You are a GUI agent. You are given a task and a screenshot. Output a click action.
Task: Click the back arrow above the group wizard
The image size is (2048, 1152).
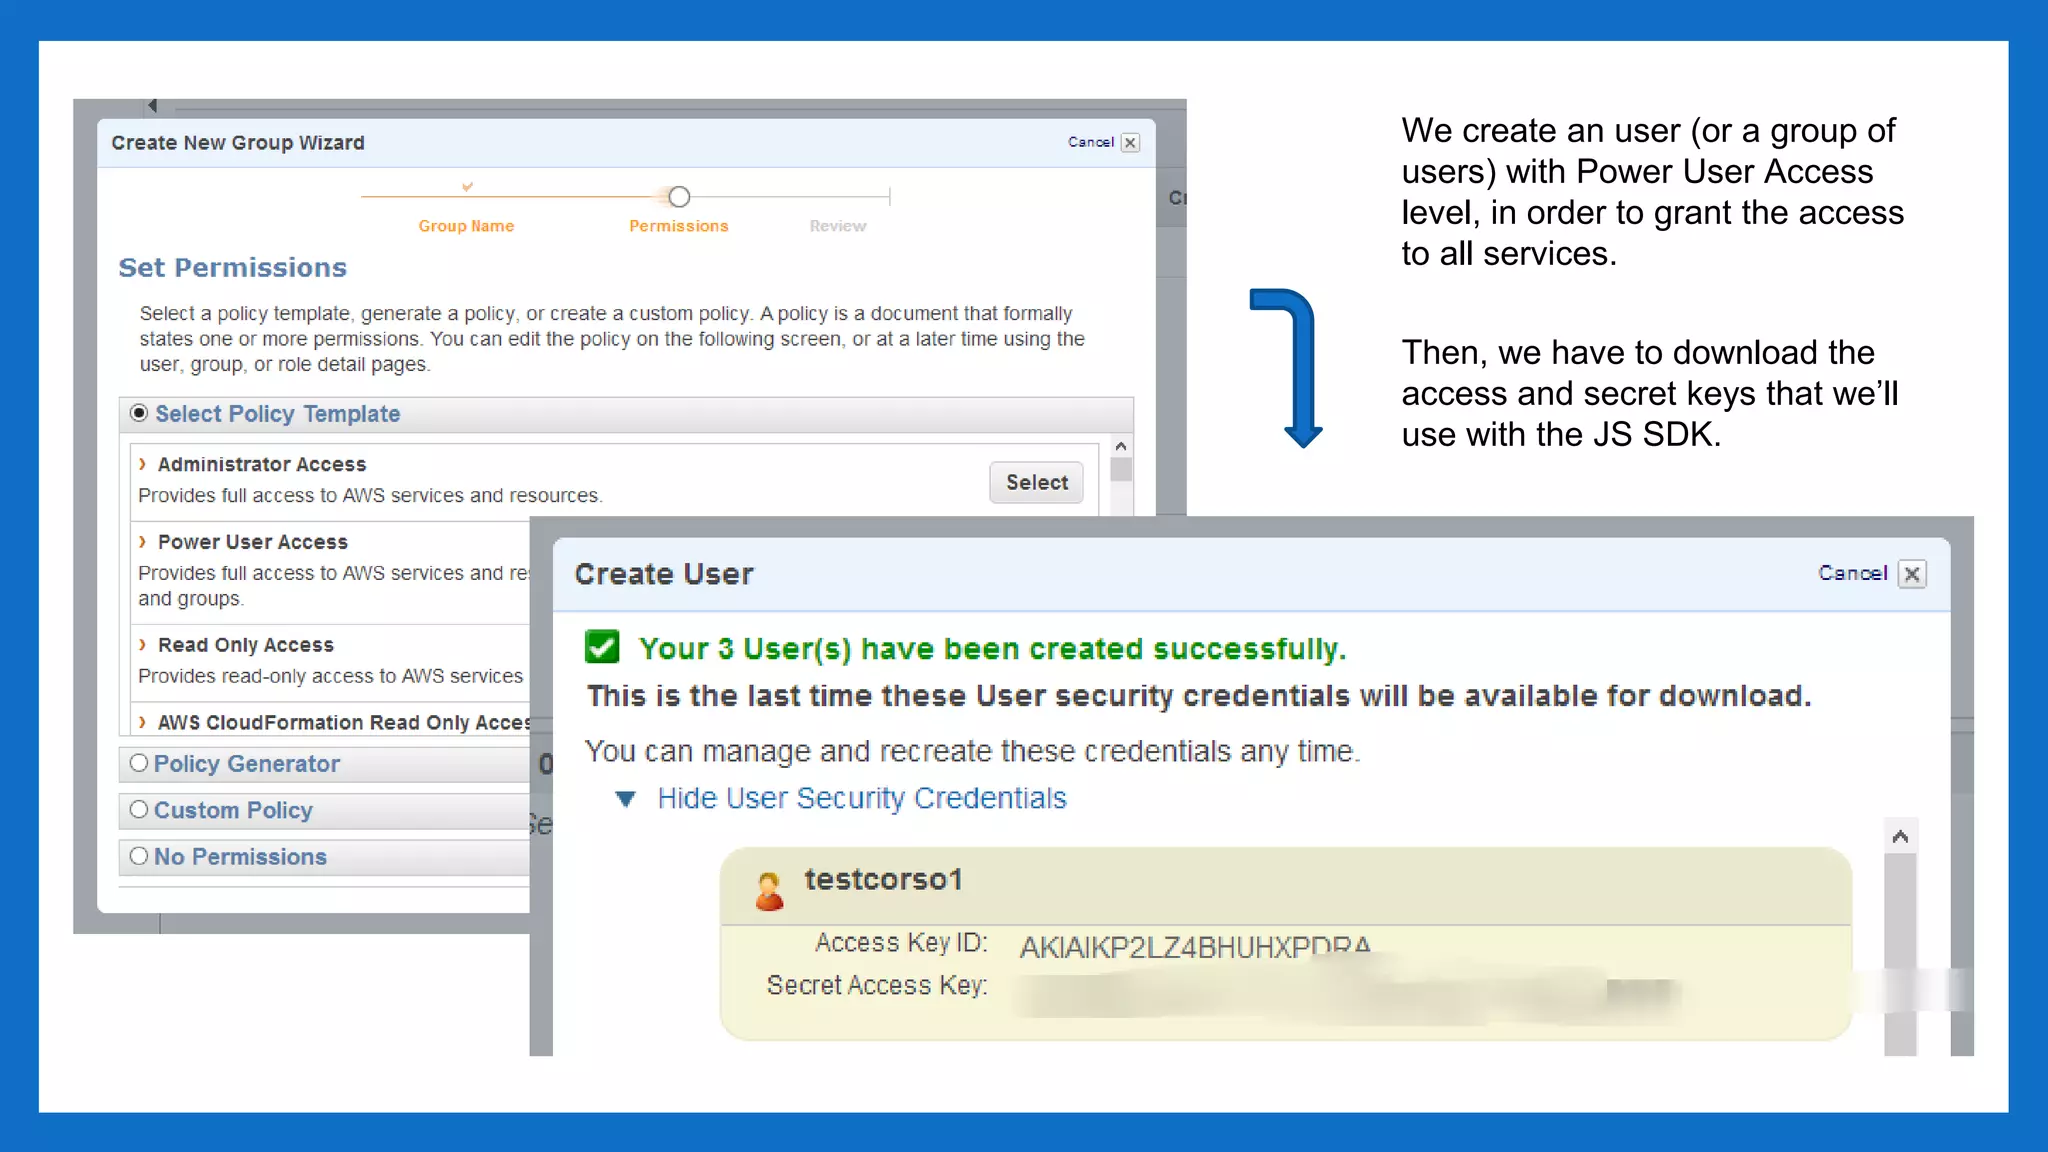coord(152,105)
